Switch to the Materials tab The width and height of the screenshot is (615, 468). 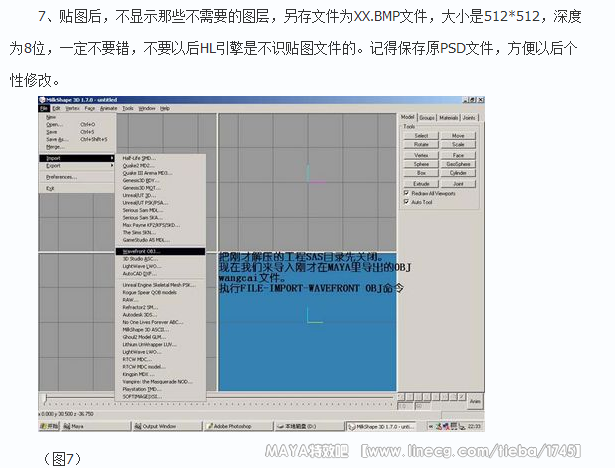[x=448, y=118]
